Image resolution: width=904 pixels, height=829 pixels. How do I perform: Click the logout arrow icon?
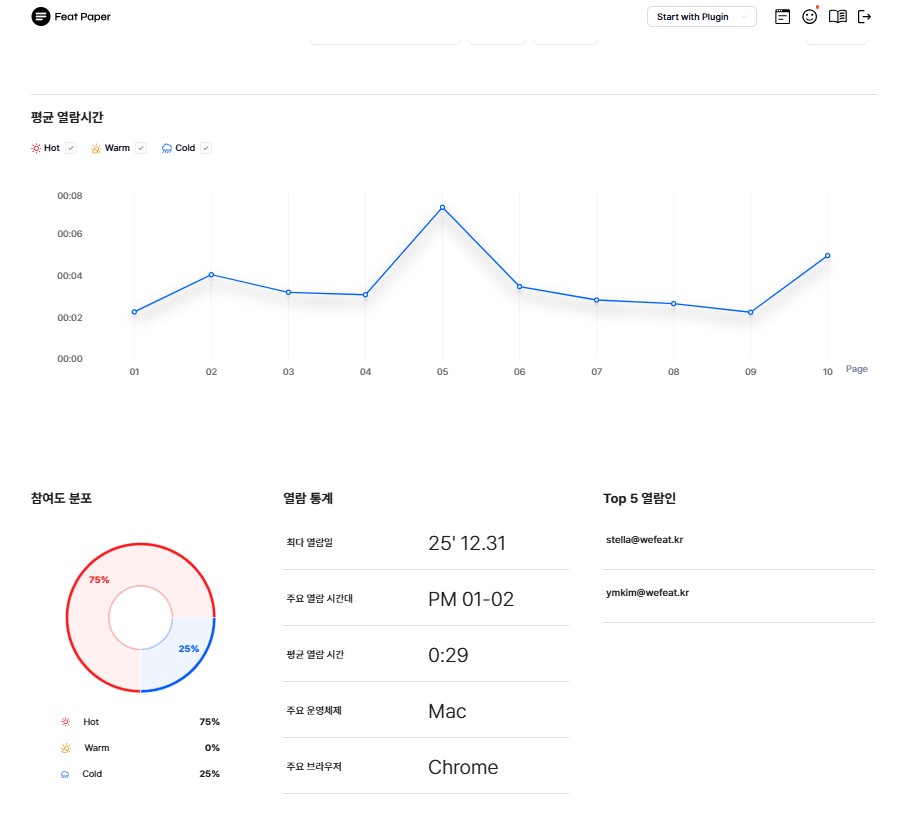click(865, 17)
